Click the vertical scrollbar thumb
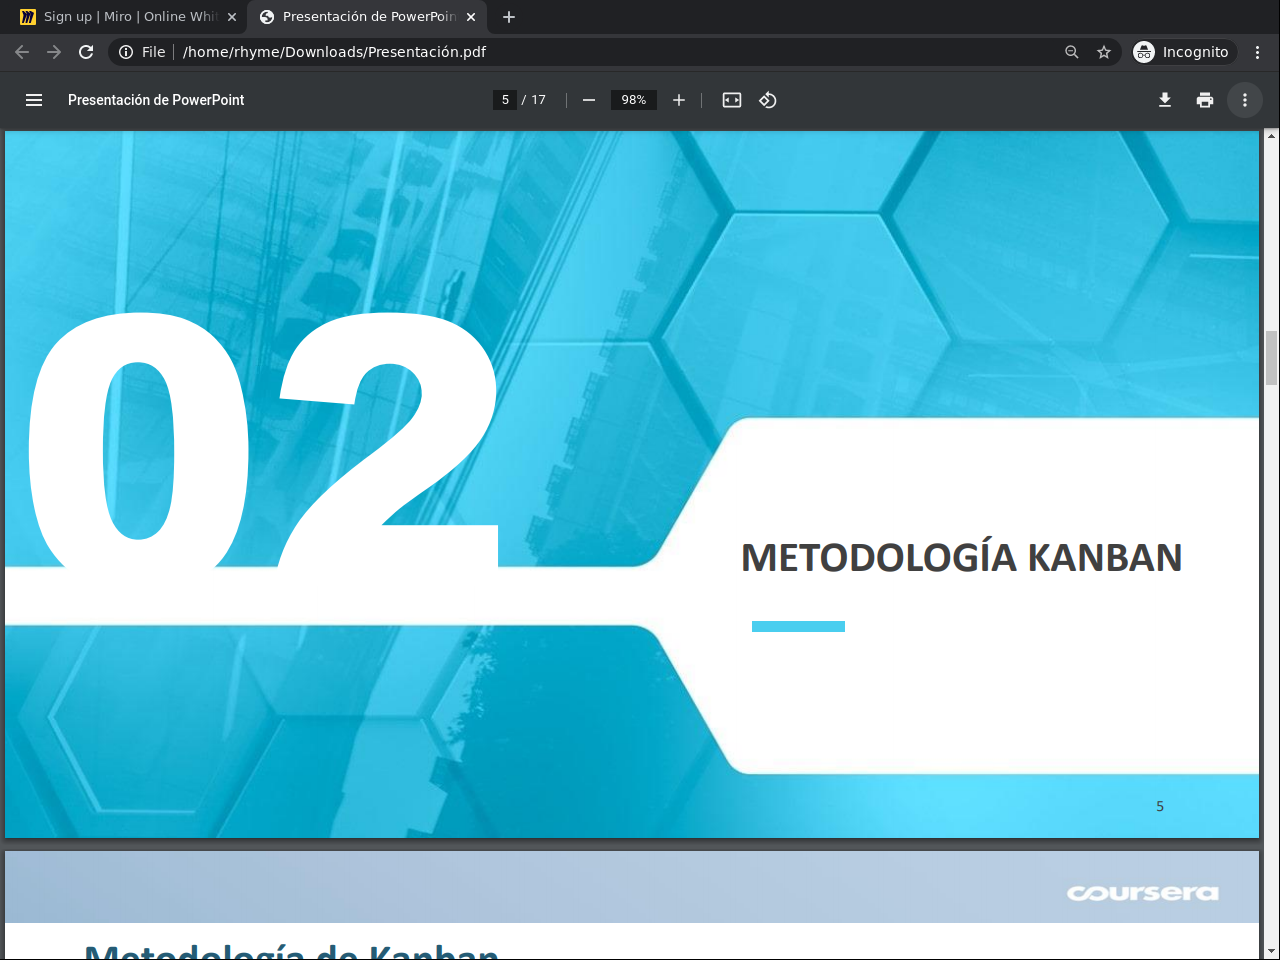The width and height of the screenshot is (1280, 960). (1272, 357)
